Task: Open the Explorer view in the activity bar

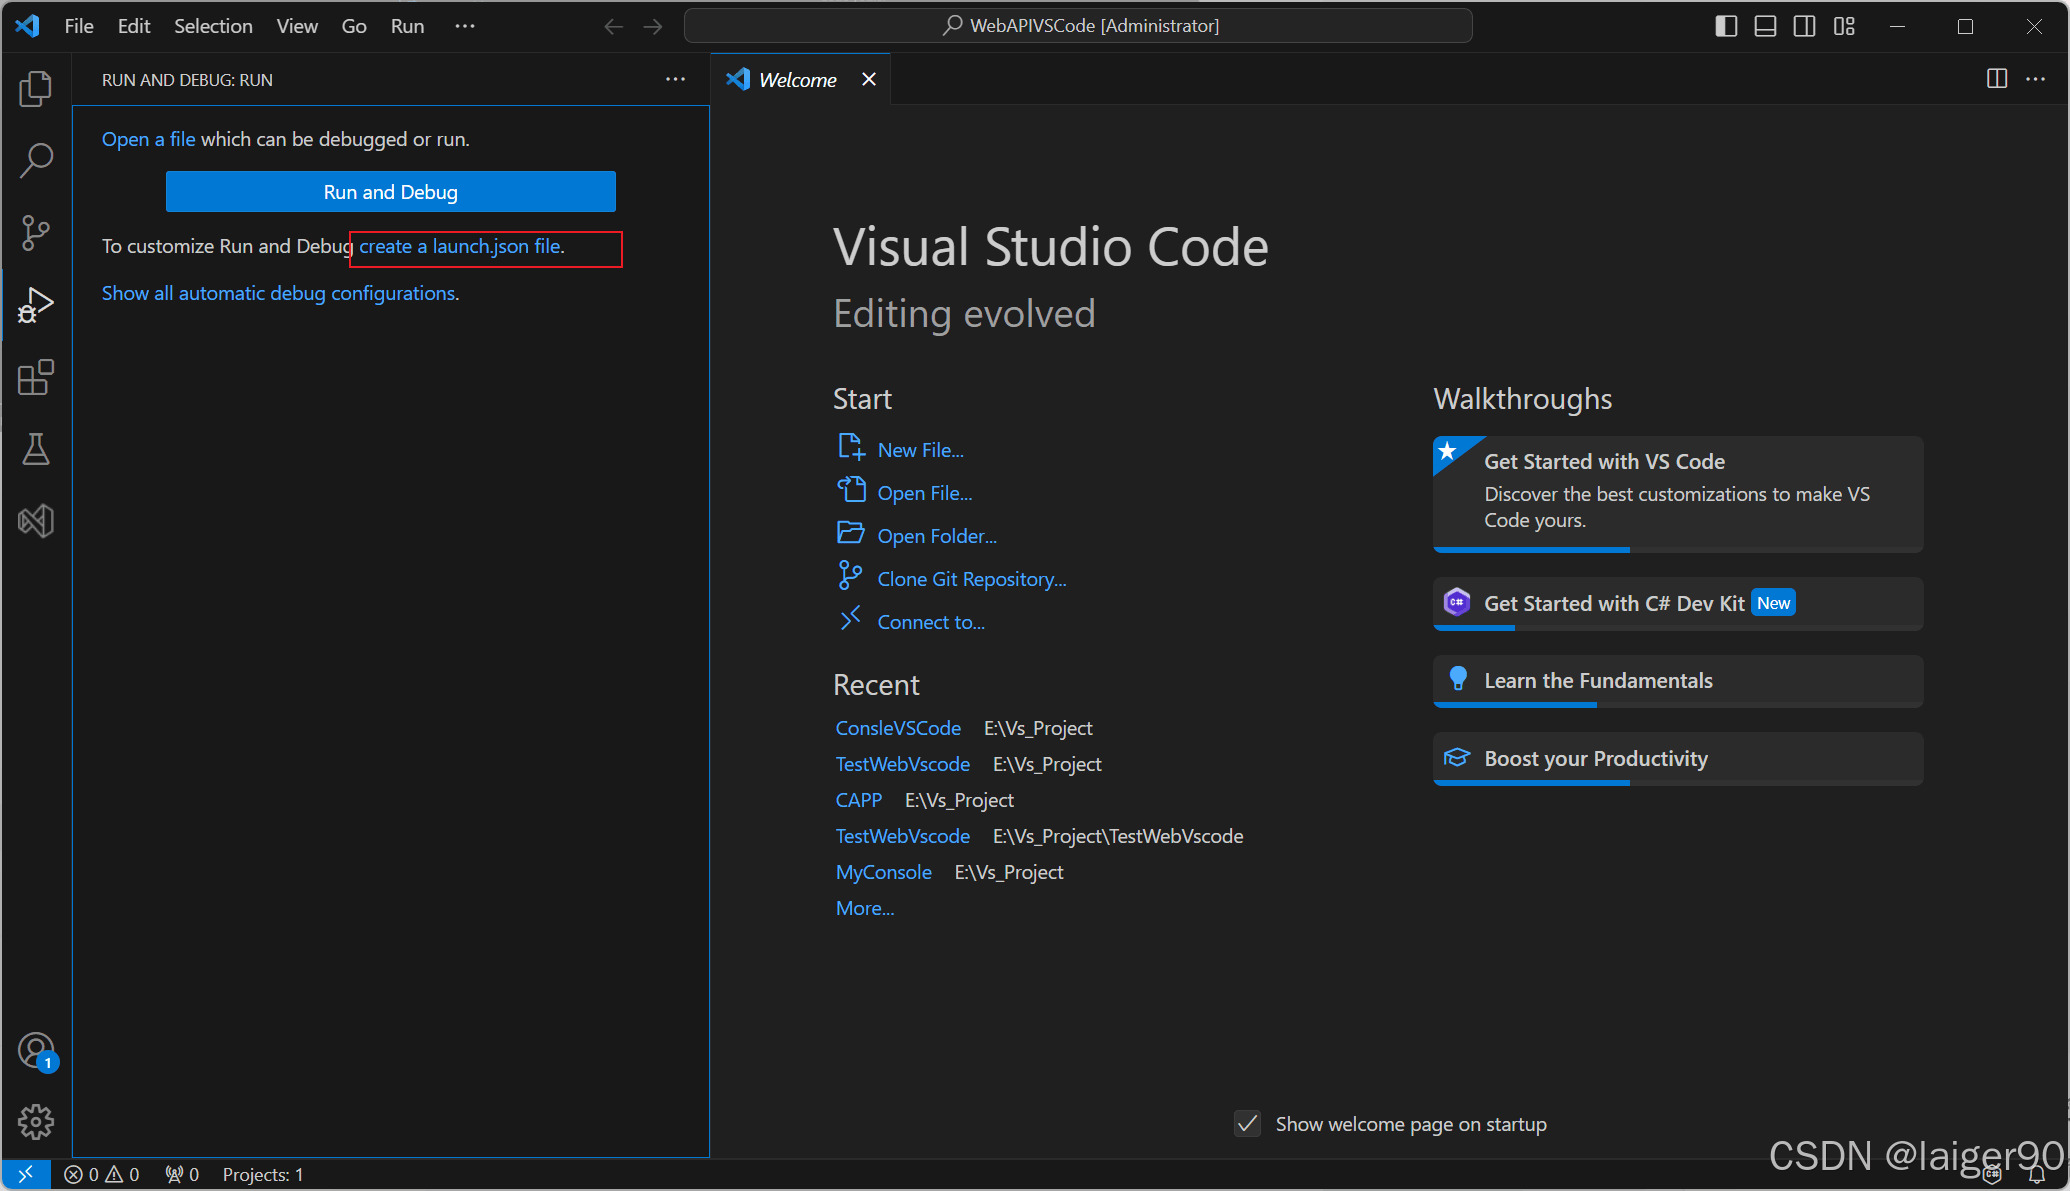Action: tap(36, 89)
